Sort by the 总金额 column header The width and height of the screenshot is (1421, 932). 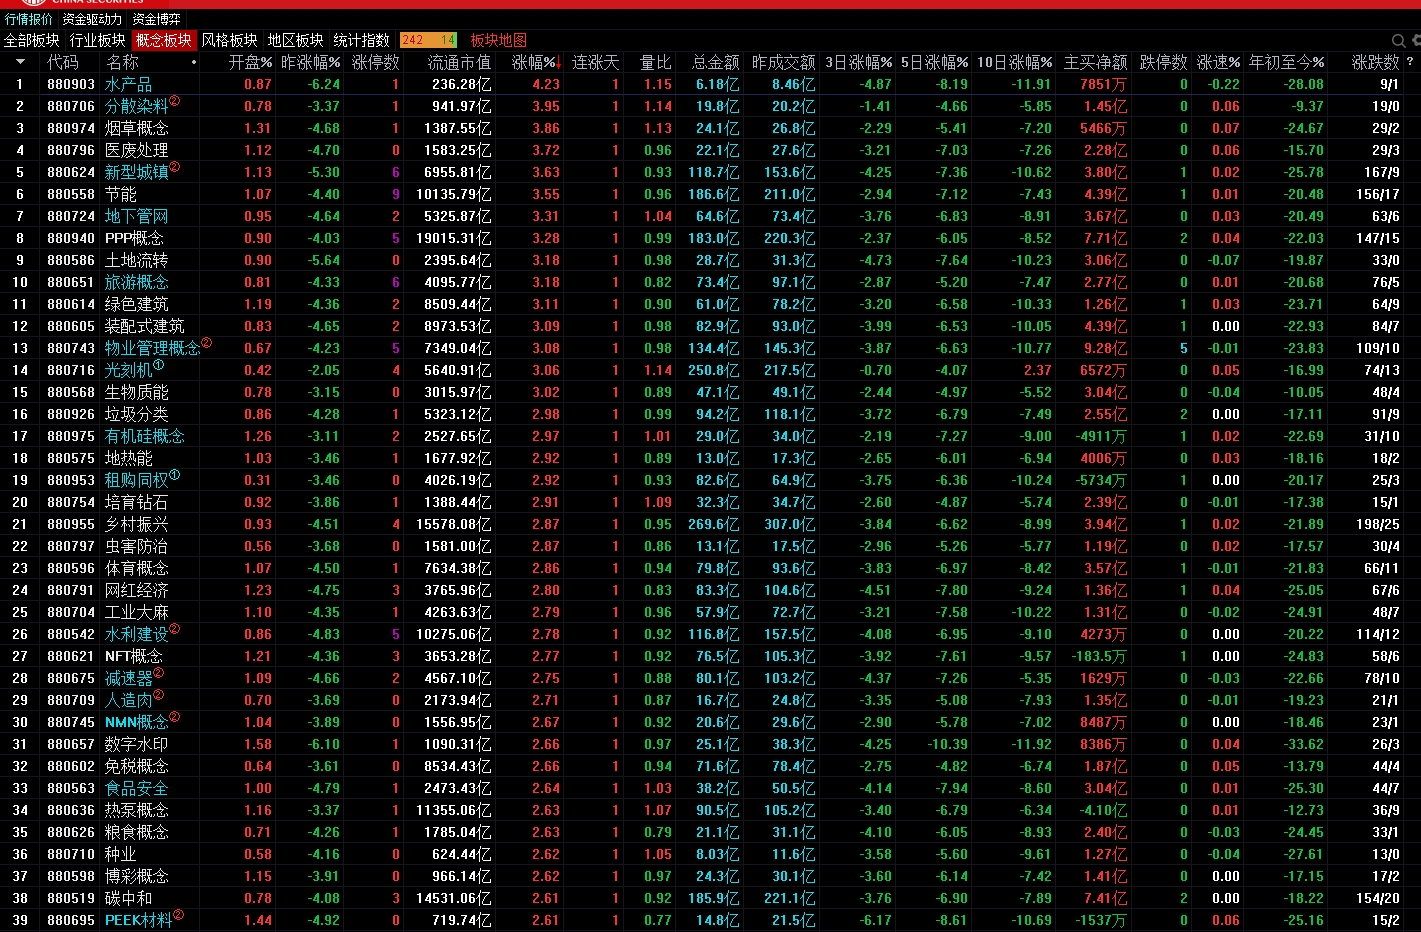point(716,62)
